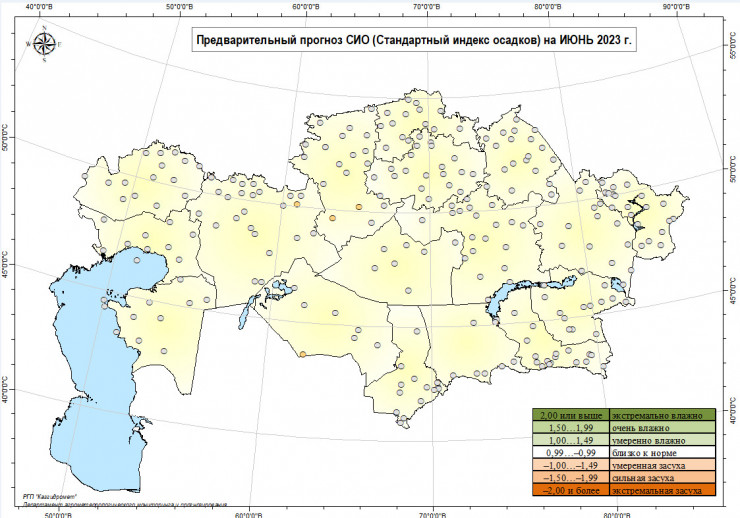Click the compass rose icon
The image size is (740, 518).
(x=44, y=44)
